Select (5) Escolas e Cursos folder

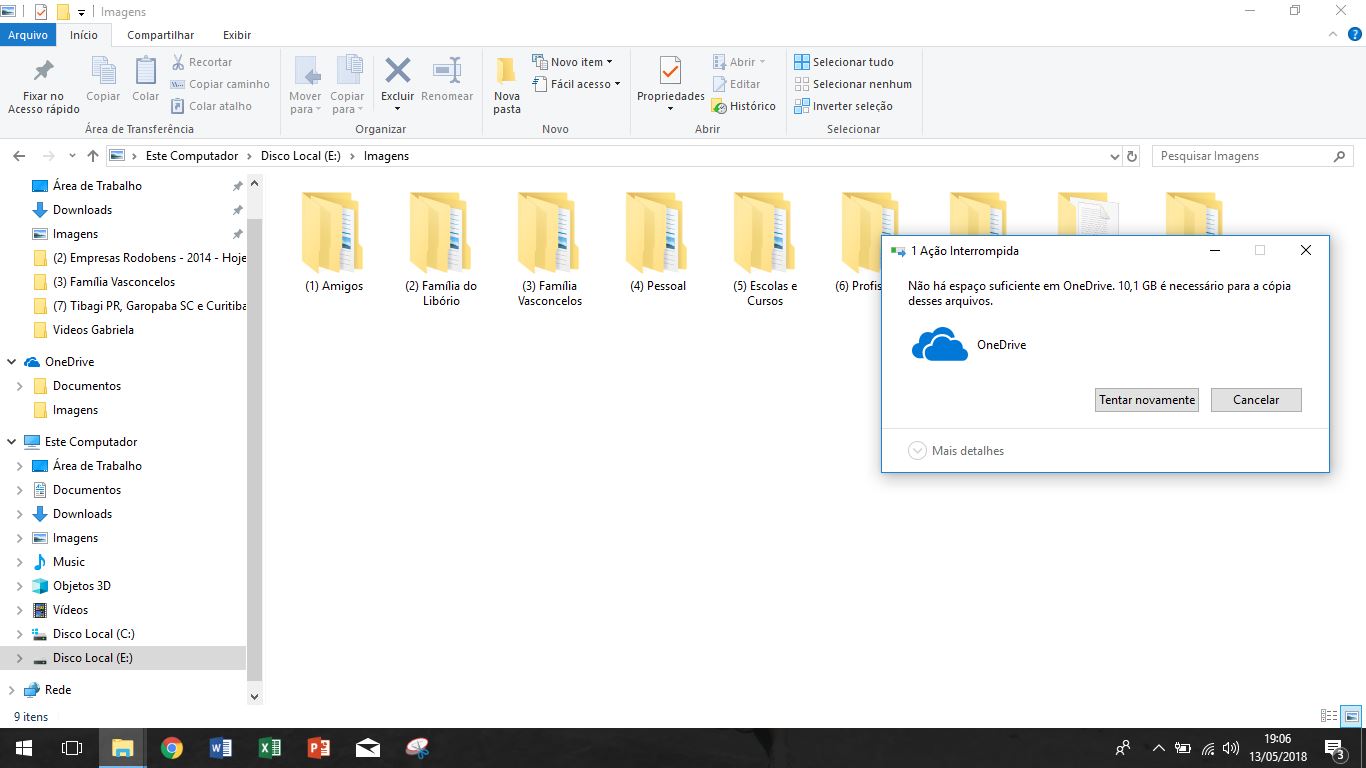tap(766, 250)
